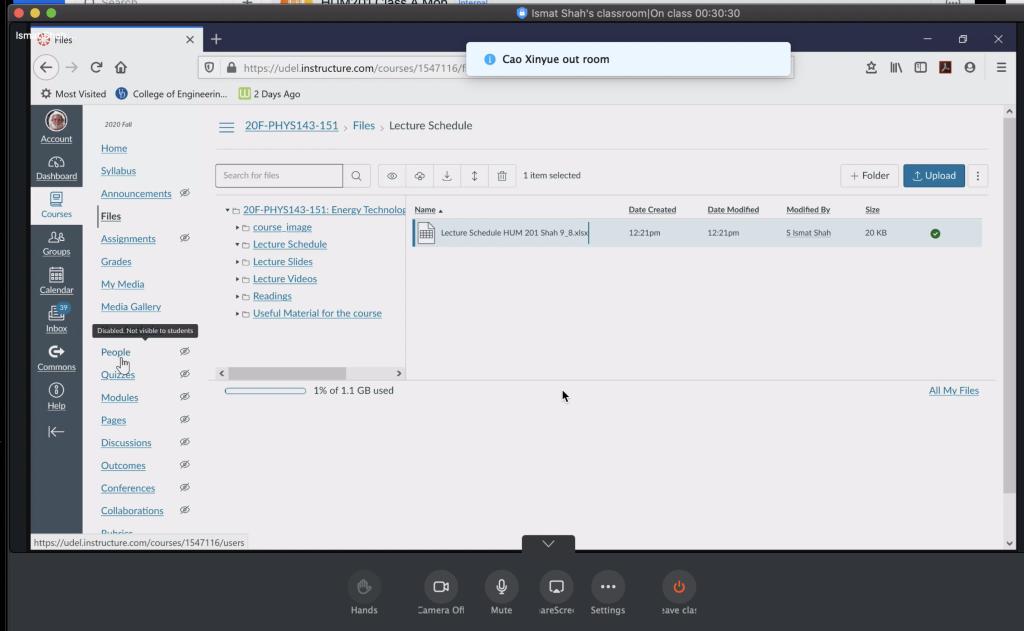The width and height of the screenshot is (1024, 631).
Task: Open the Syllabus course menu item
Action: 118,171
